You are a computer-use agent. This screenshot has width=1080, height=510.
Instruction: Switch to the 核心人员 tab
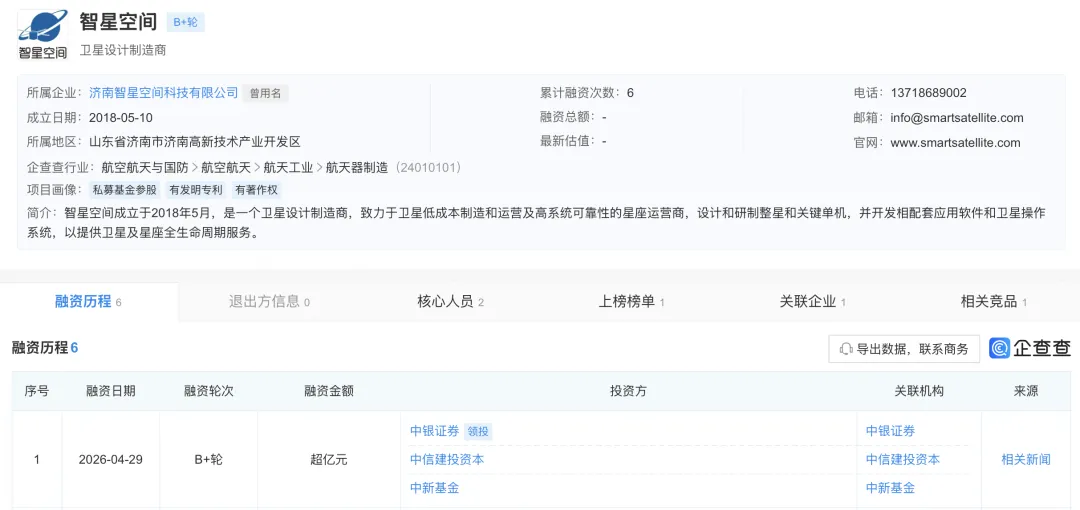point(450,301)
